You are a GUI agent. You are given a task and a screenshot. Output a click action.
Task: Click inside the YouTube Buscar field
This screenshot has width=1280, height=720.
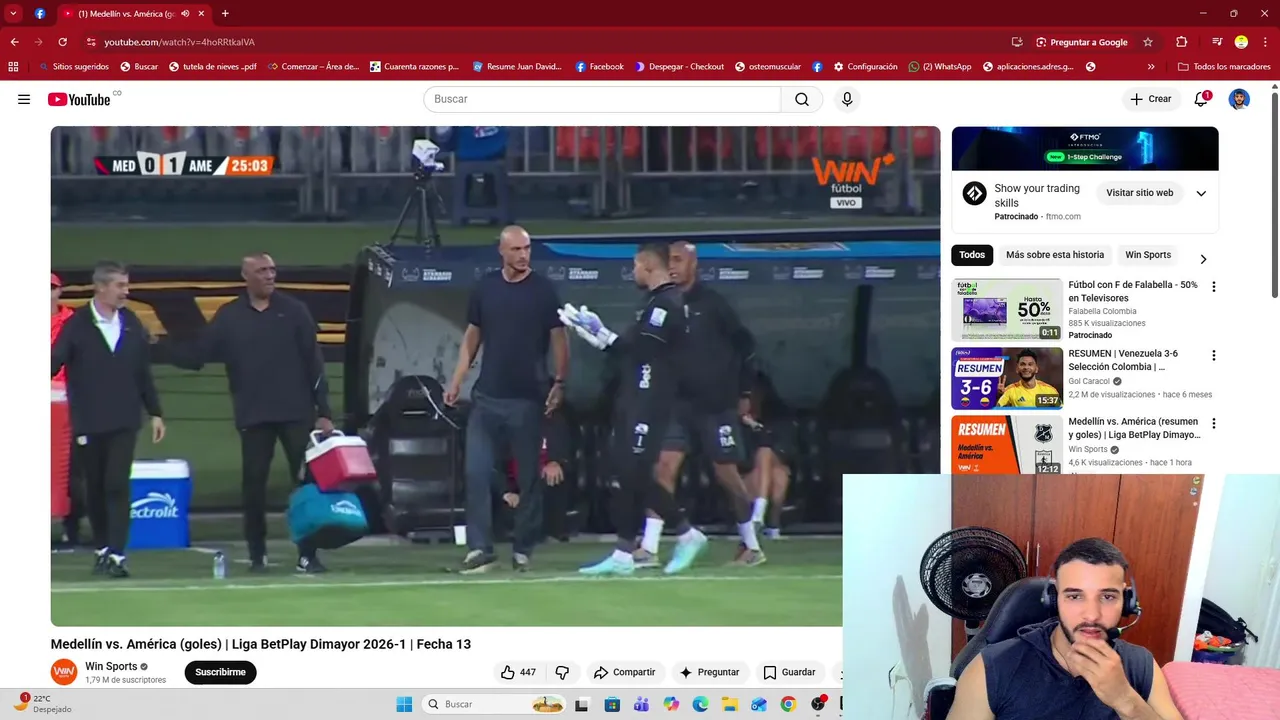point(602,99)
